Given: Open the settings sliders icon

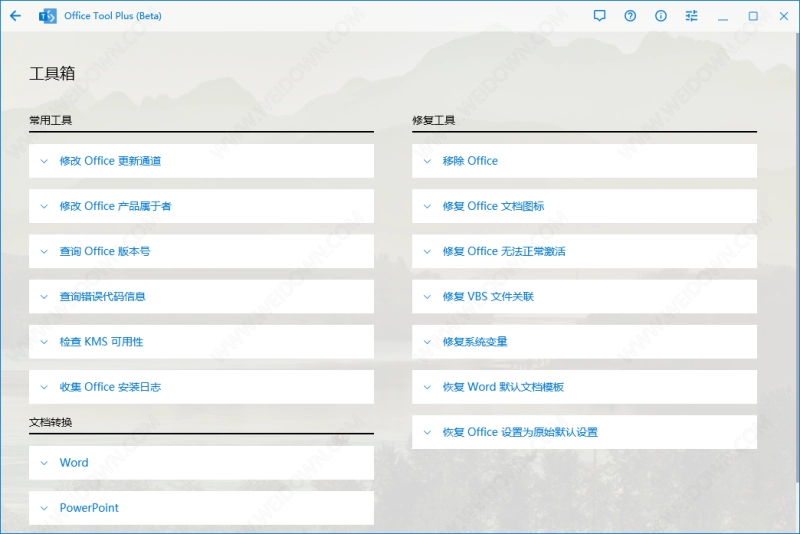Looking at the screenshot, I should point(691,16).
